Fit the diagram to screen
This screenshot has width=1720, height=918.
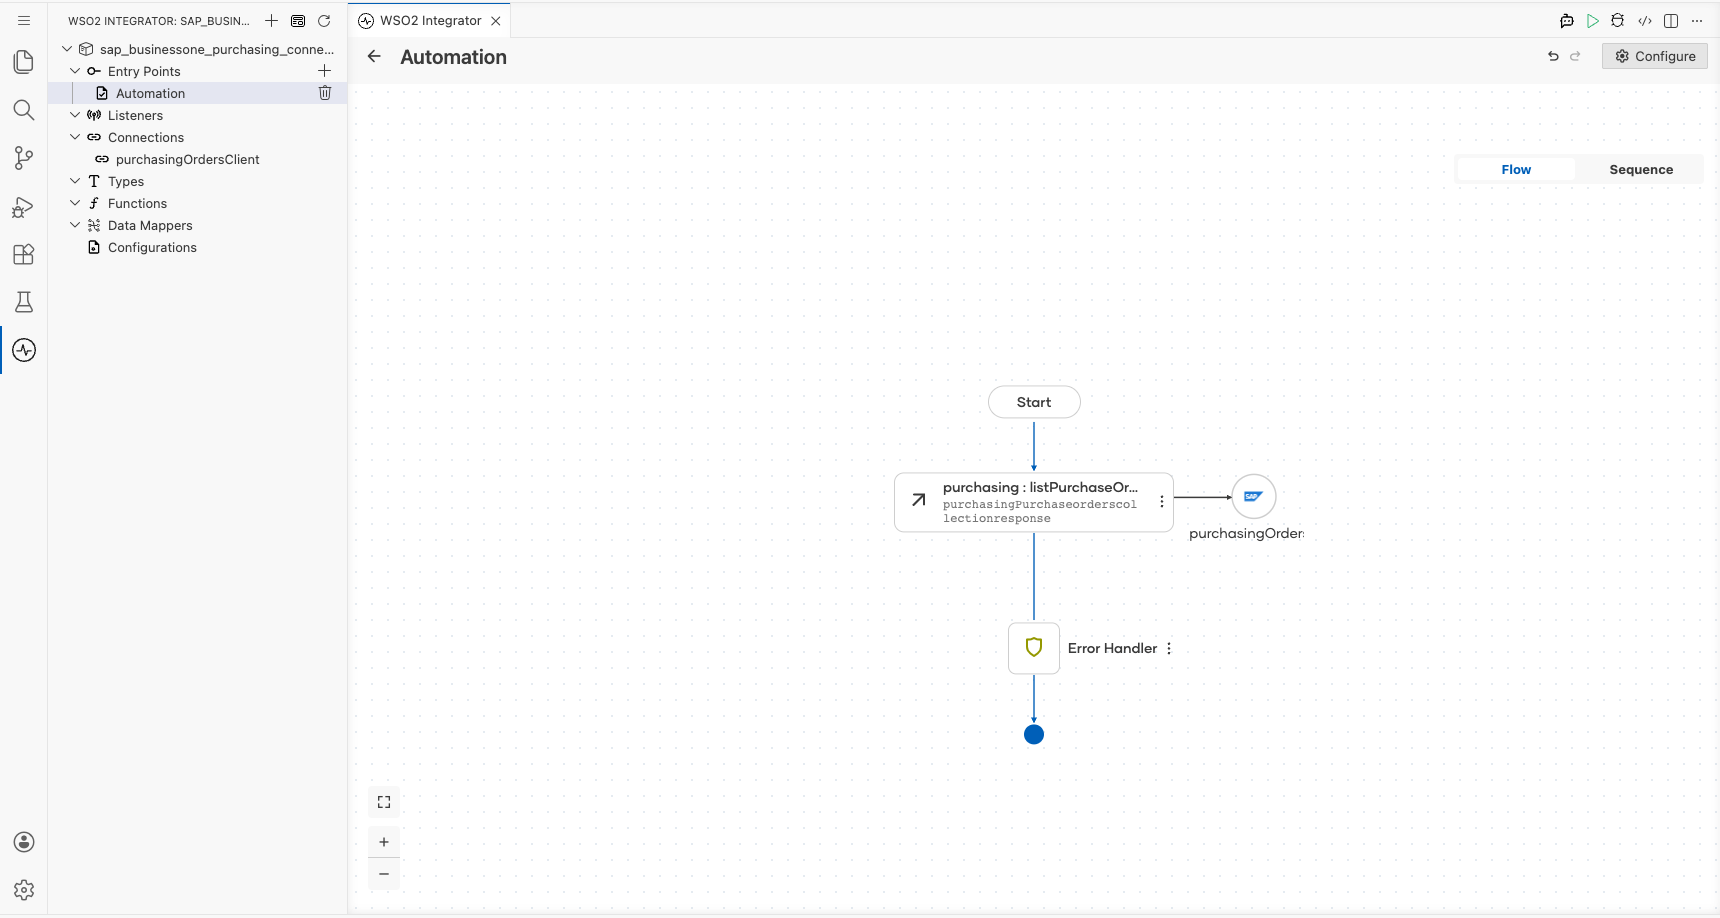pyautogui.click(x=384, y=802)
